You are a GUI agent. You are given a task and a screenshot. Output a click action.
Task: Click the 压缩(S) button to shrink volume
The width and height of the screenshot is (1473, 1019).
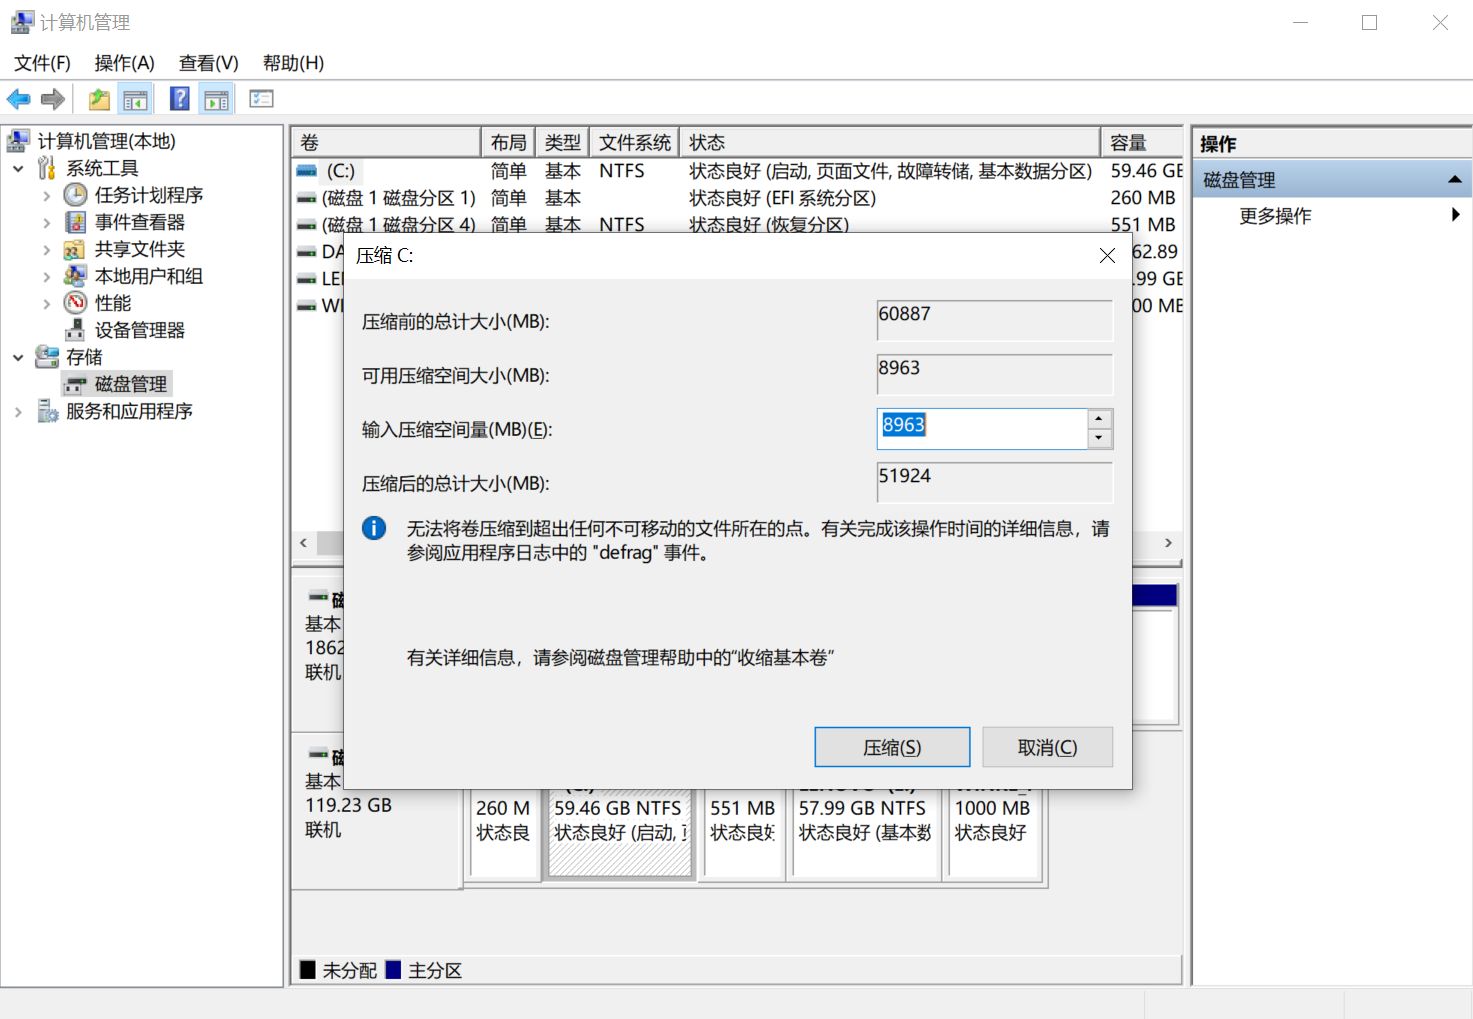tap(892, 746)
